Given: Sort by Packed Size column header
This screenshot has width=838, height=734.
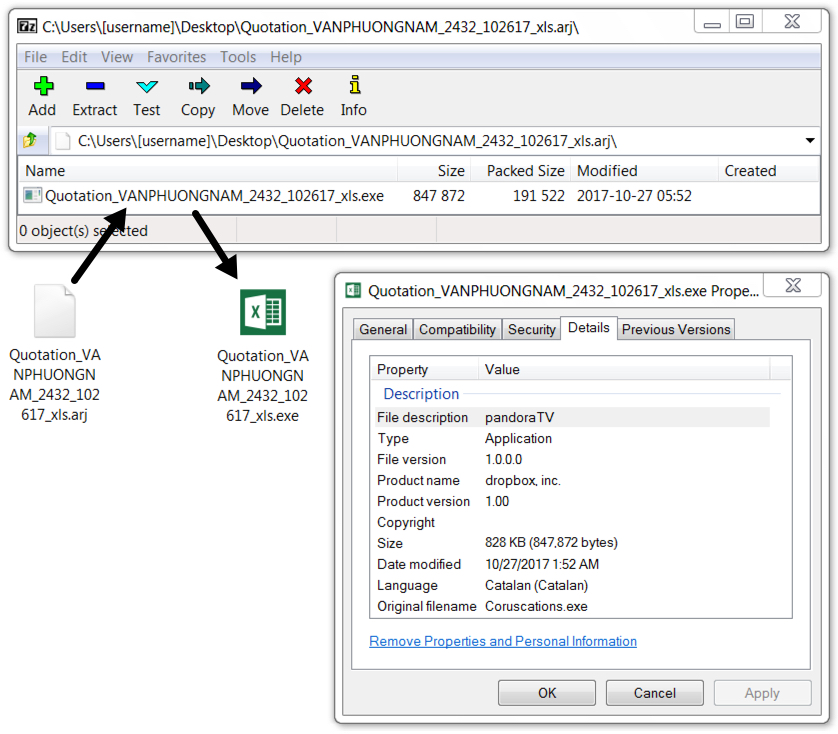Looking at the screenshot, I should pyautogui.click(x=521, y=171).
